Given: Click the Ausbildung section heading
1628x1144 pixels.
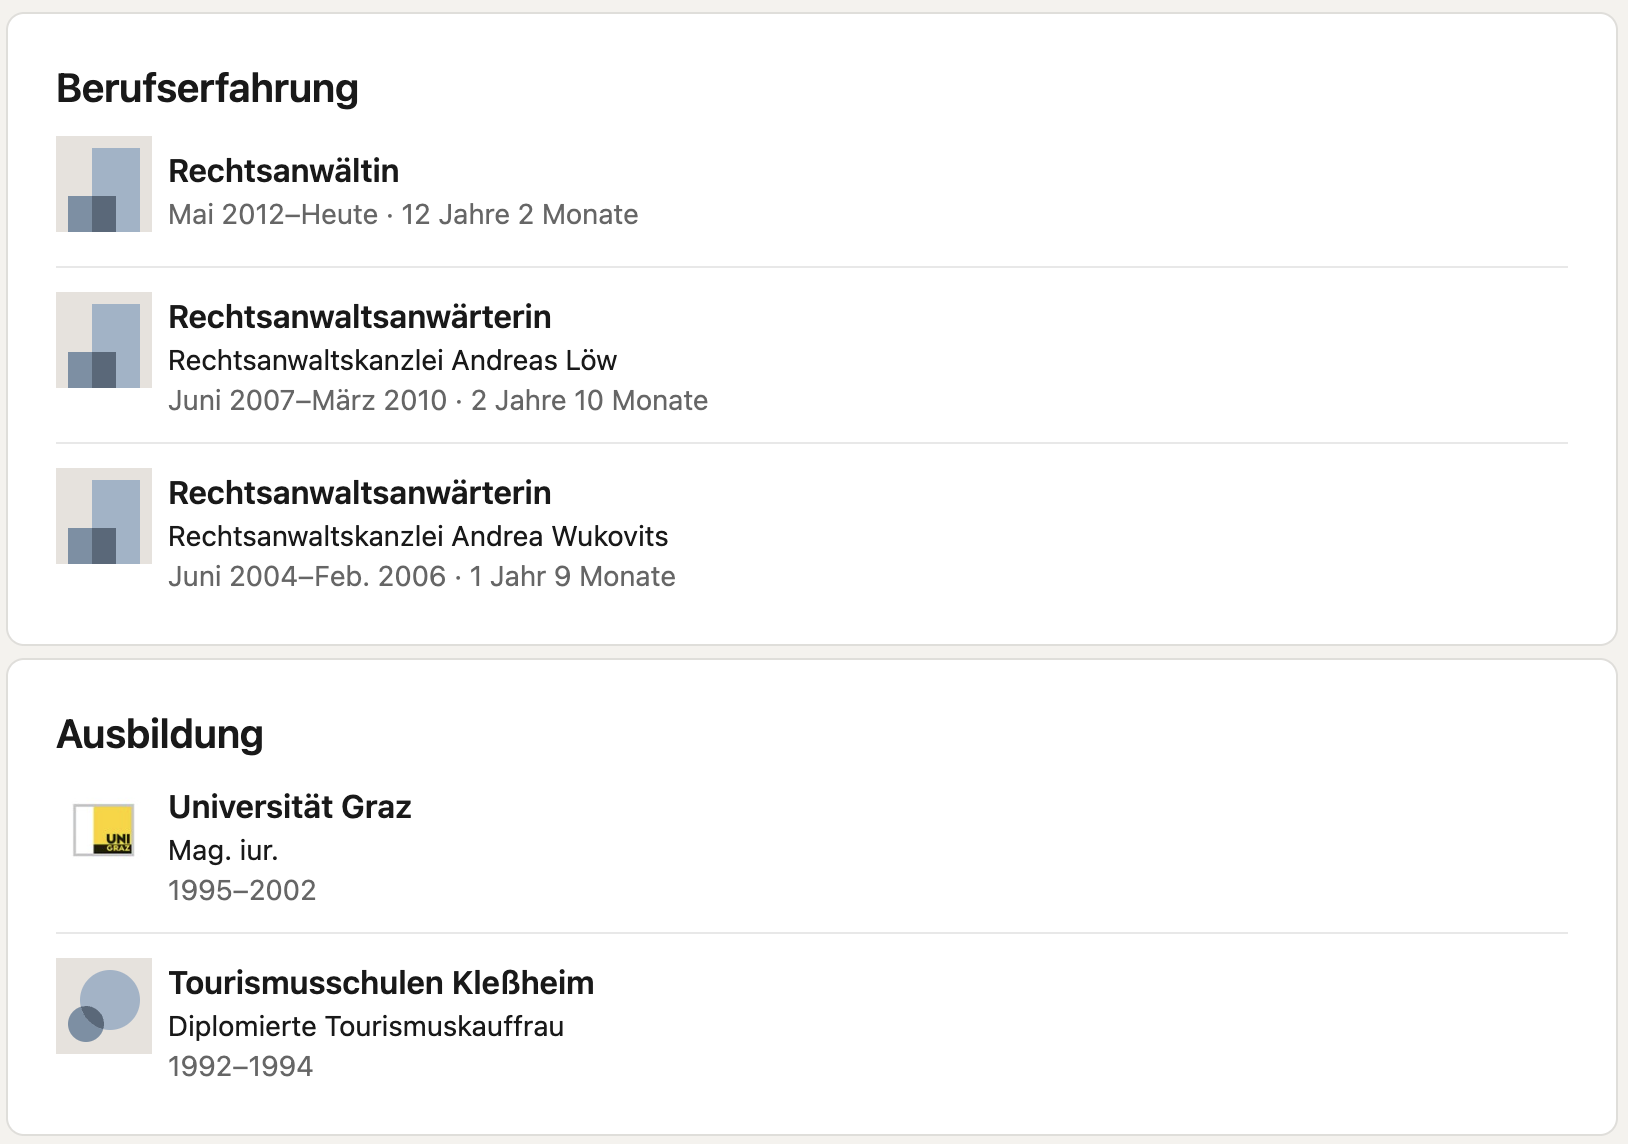Looking at the screenshot, I should 160,734.
